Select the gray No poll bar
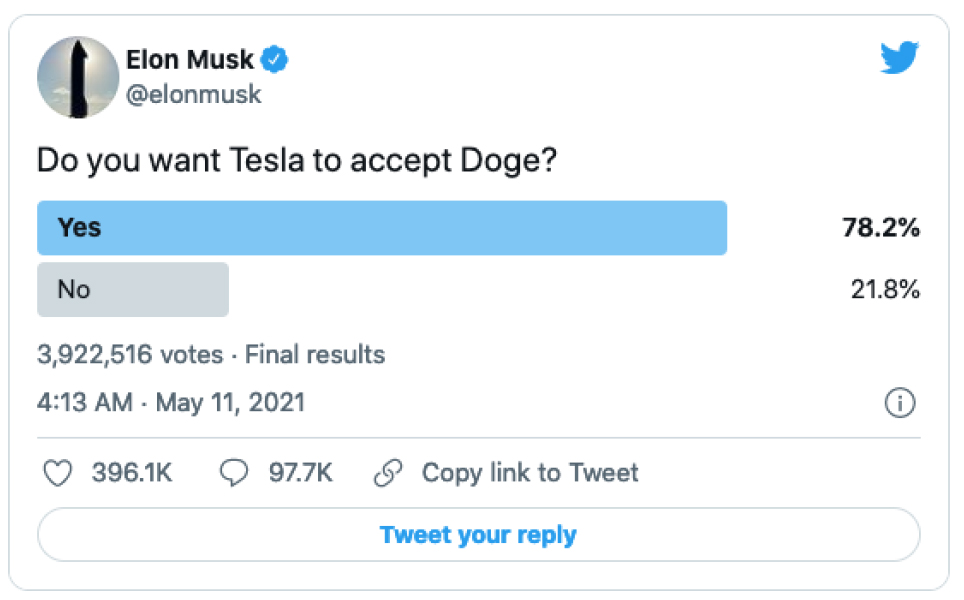 click(133, 290)
